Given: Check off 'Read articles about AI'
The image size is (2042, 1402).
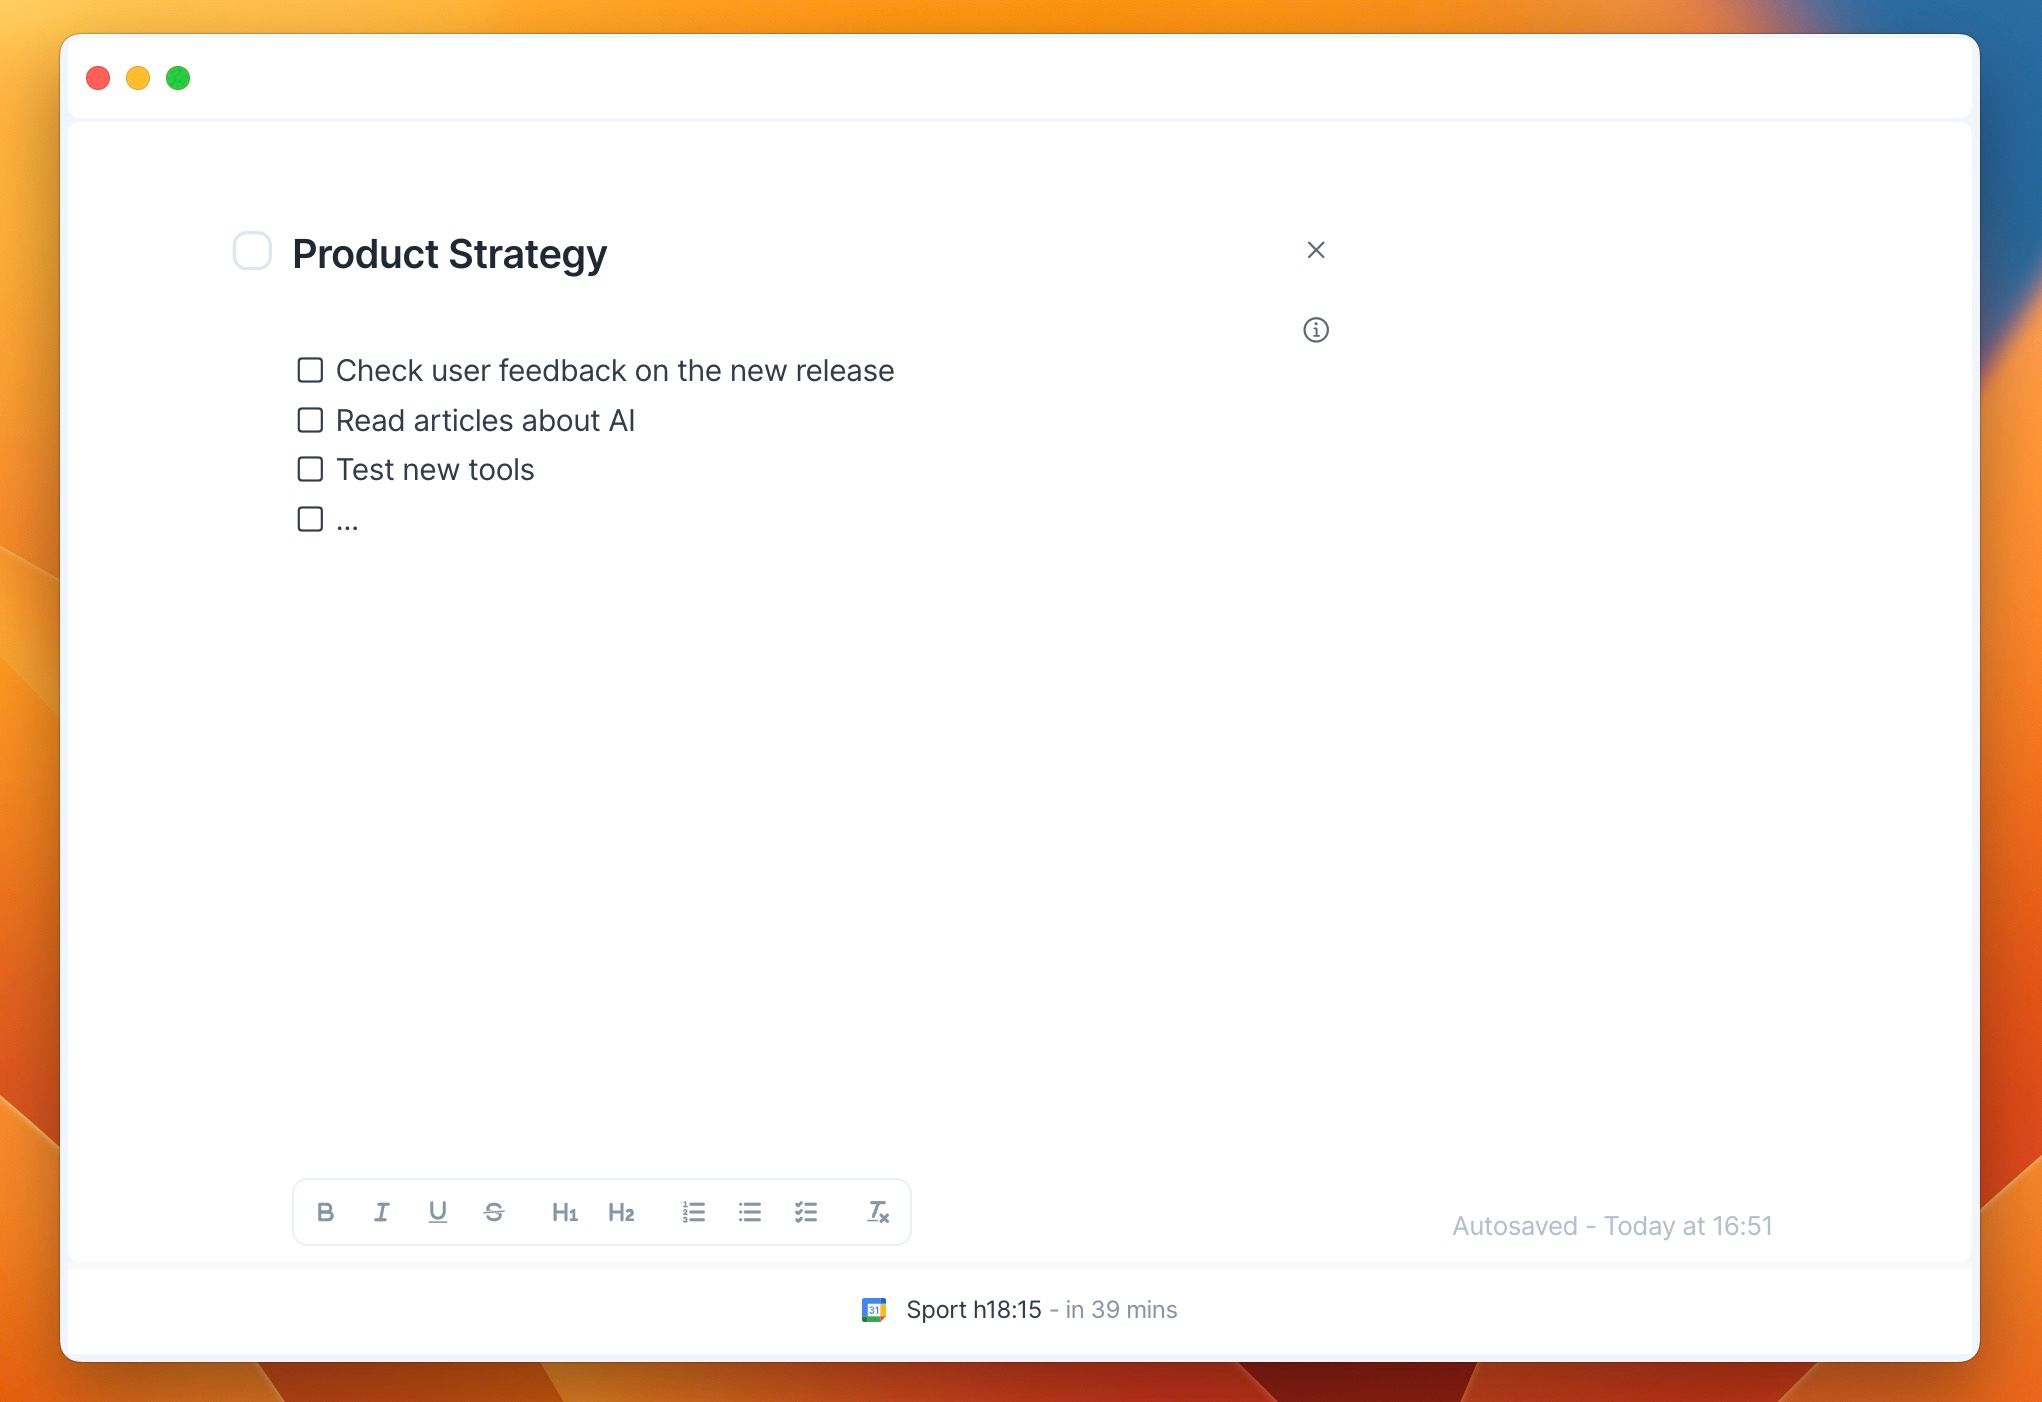Looking at the screenshot, I should [310, 420].
